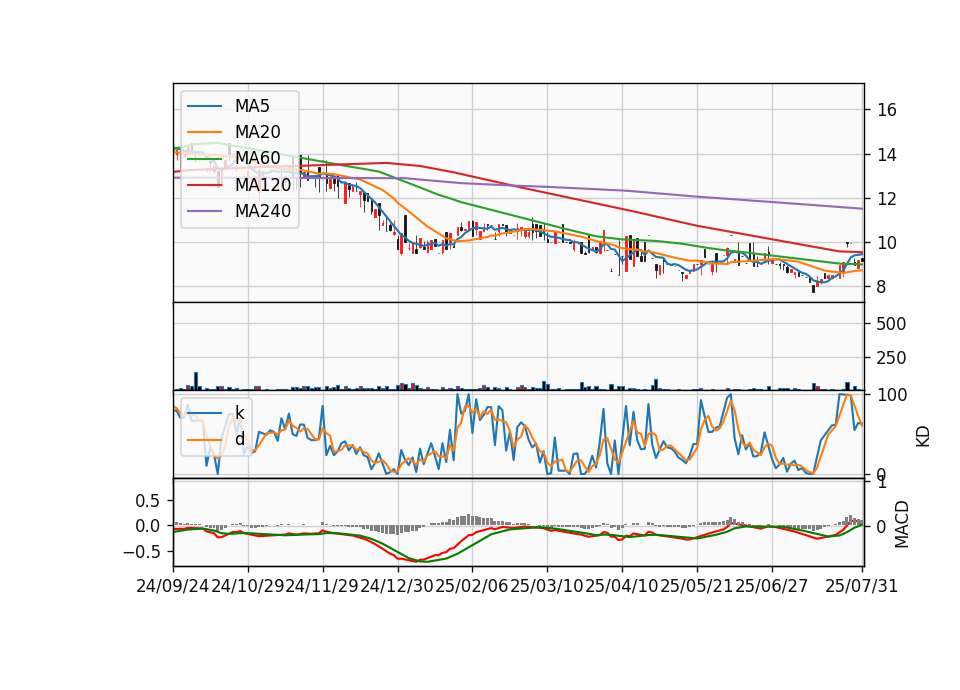Image resolution: width=960 pixels, height=690 pixels.
Task: Click the KD axis title
Action: [x=923, y=436]
